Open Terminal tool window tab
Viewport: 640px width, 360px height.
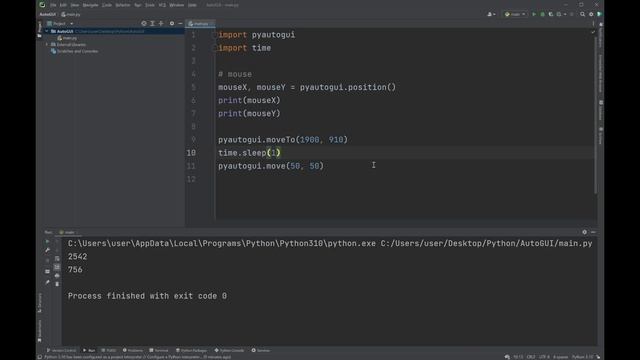click(x=159, y=350)
